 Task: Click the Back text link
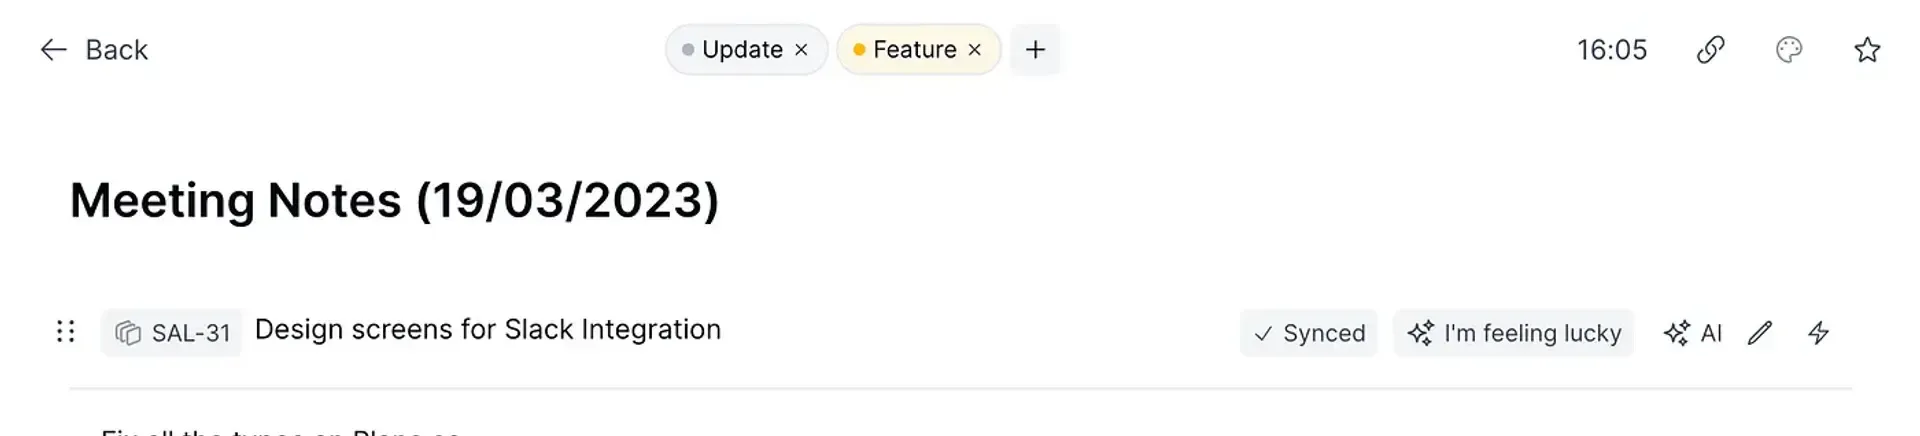click(x=116, y=50)
